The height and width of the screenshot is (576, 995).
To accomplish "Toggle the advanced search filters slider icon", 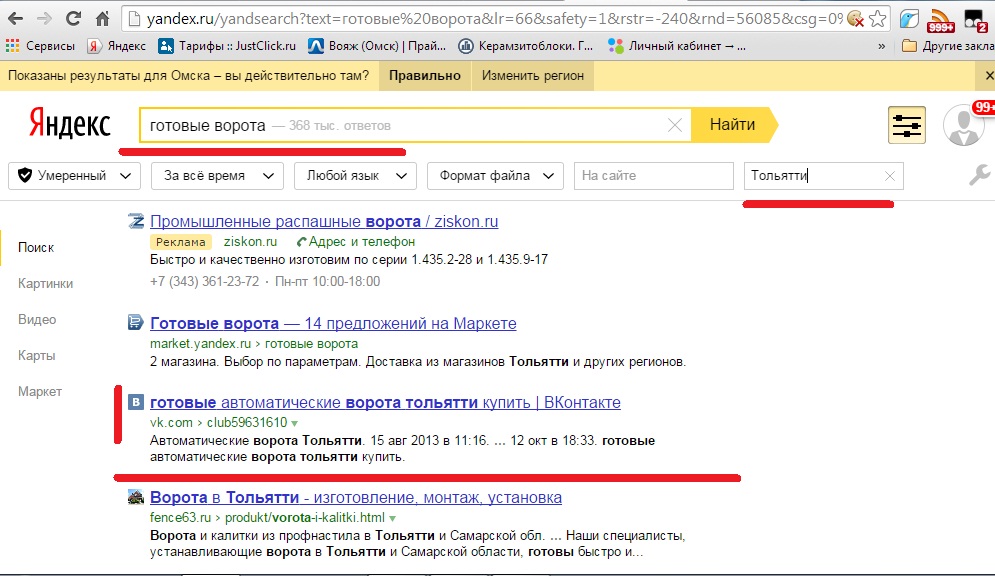I will click(906, 125).
